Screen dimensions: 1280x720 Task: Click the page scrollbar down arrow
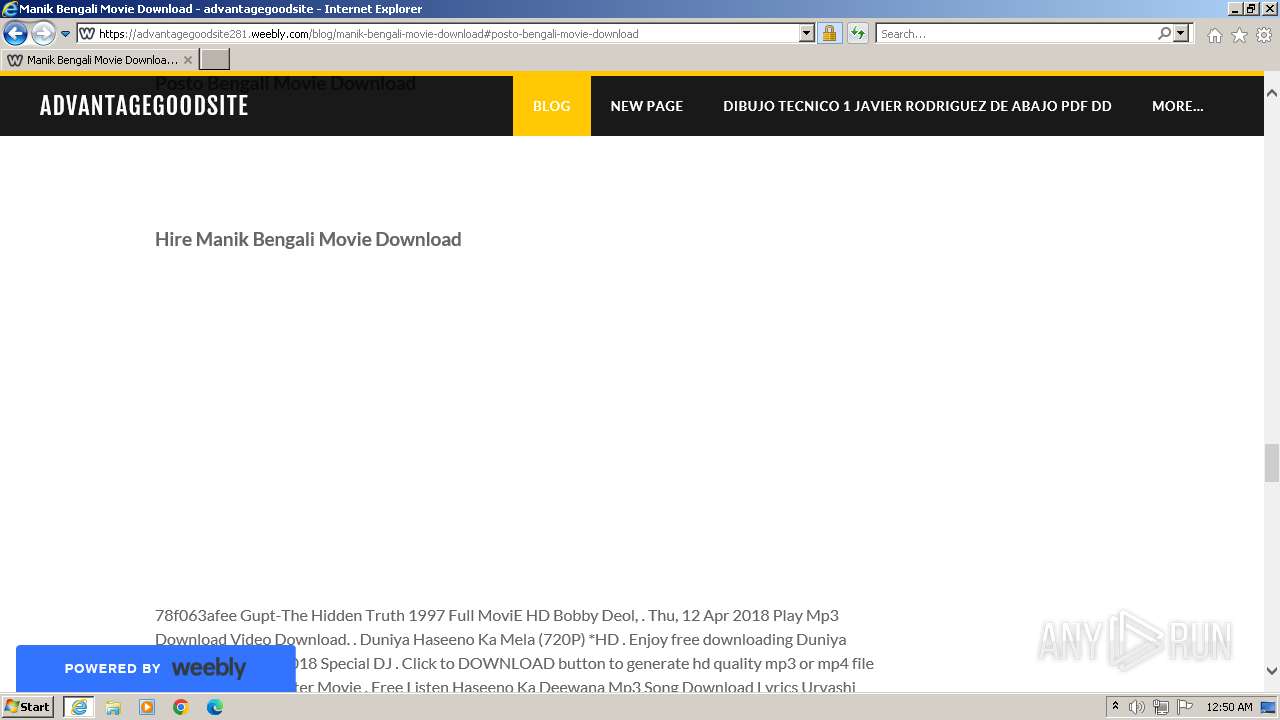[x=1272, y=671]
